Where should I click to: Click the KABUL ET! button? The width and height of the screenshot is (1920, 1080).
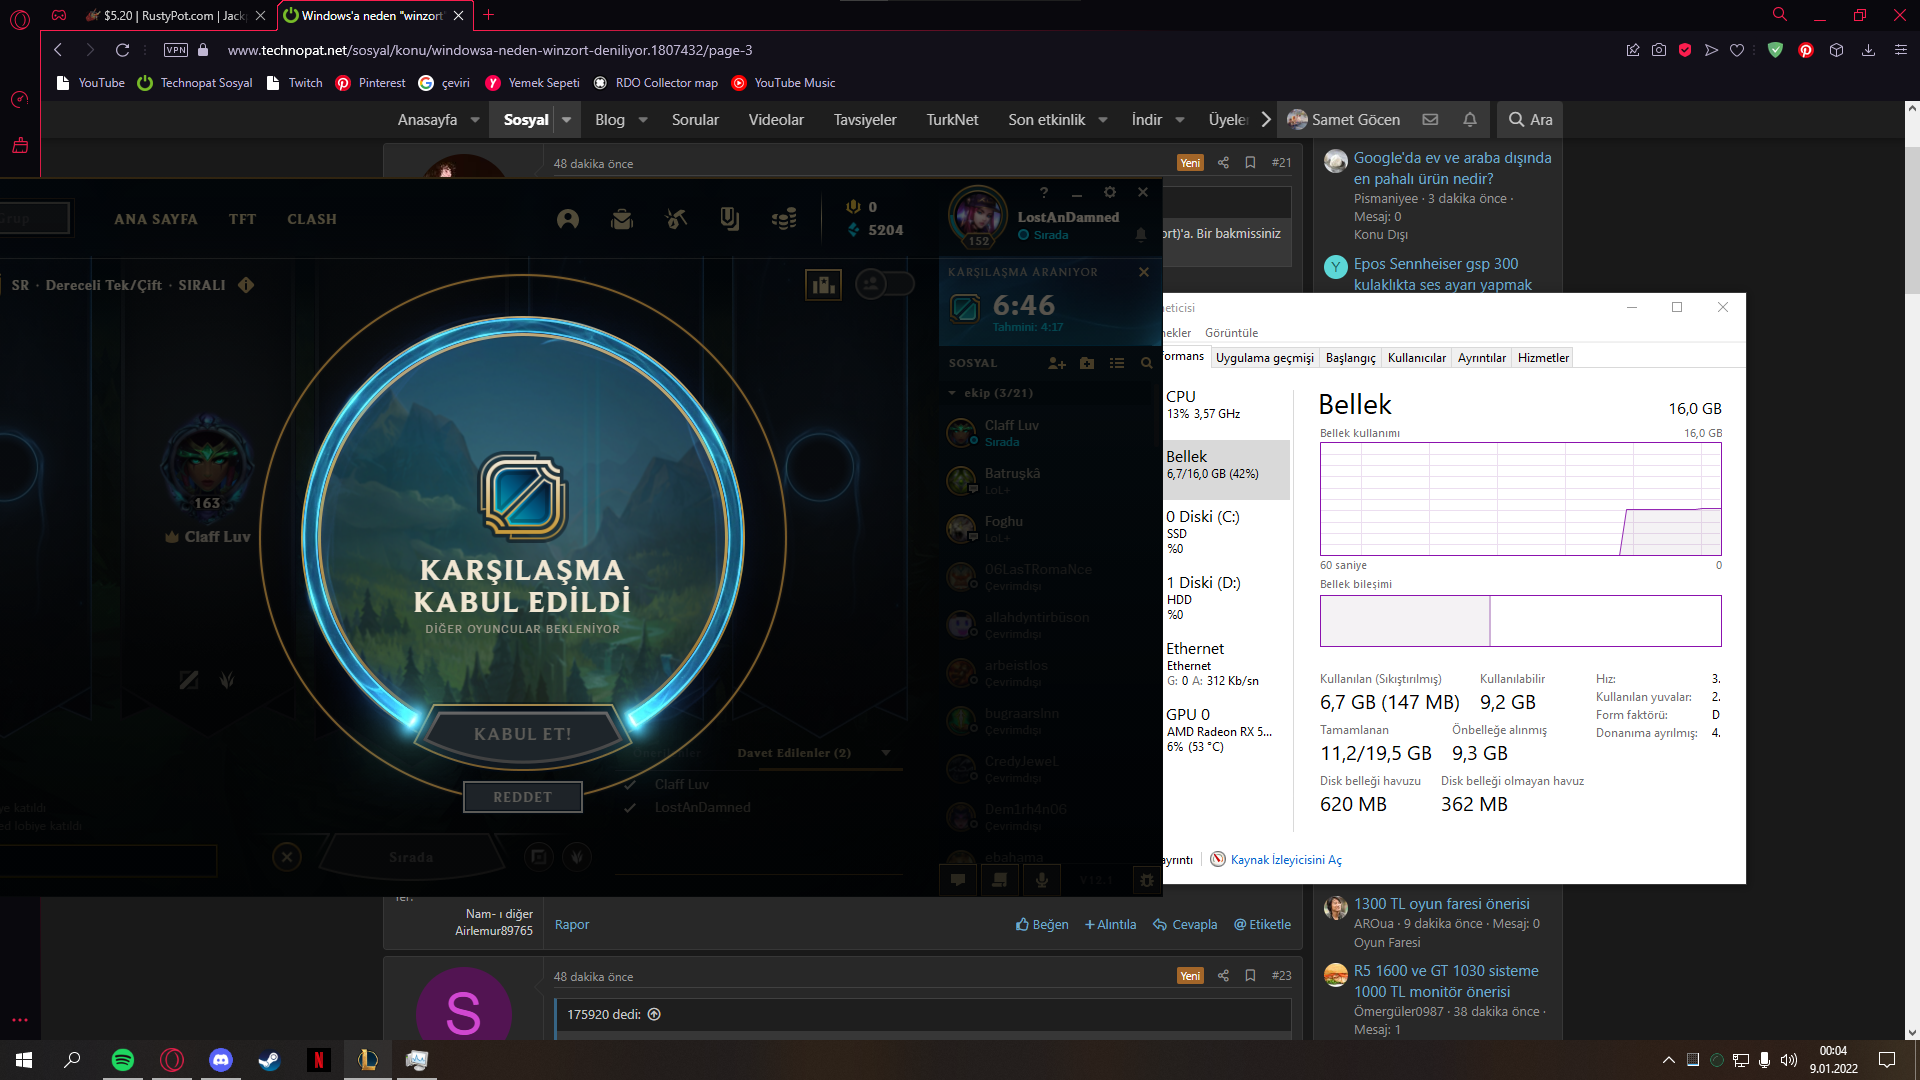[522, 734]
